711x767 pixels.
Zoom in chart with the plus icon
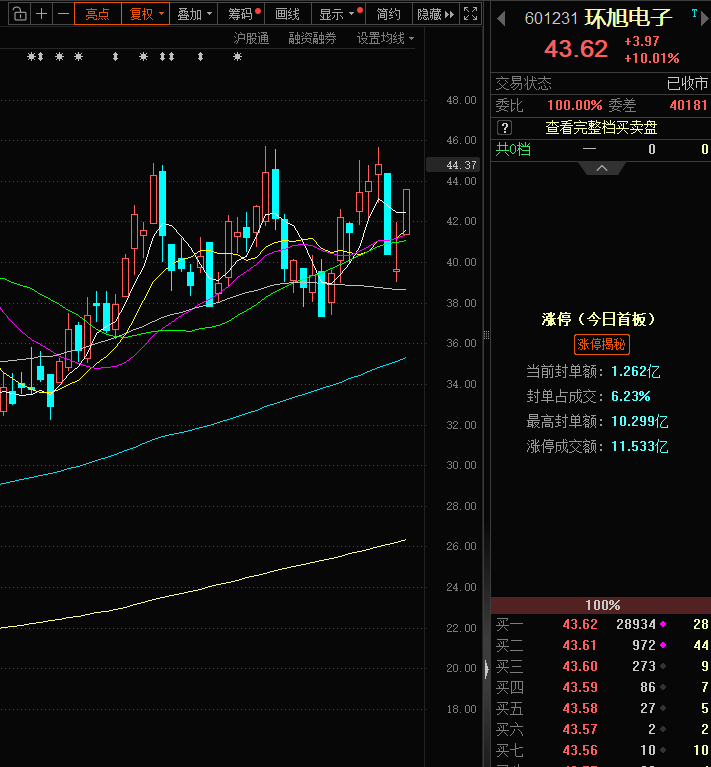tap(42, 14)
